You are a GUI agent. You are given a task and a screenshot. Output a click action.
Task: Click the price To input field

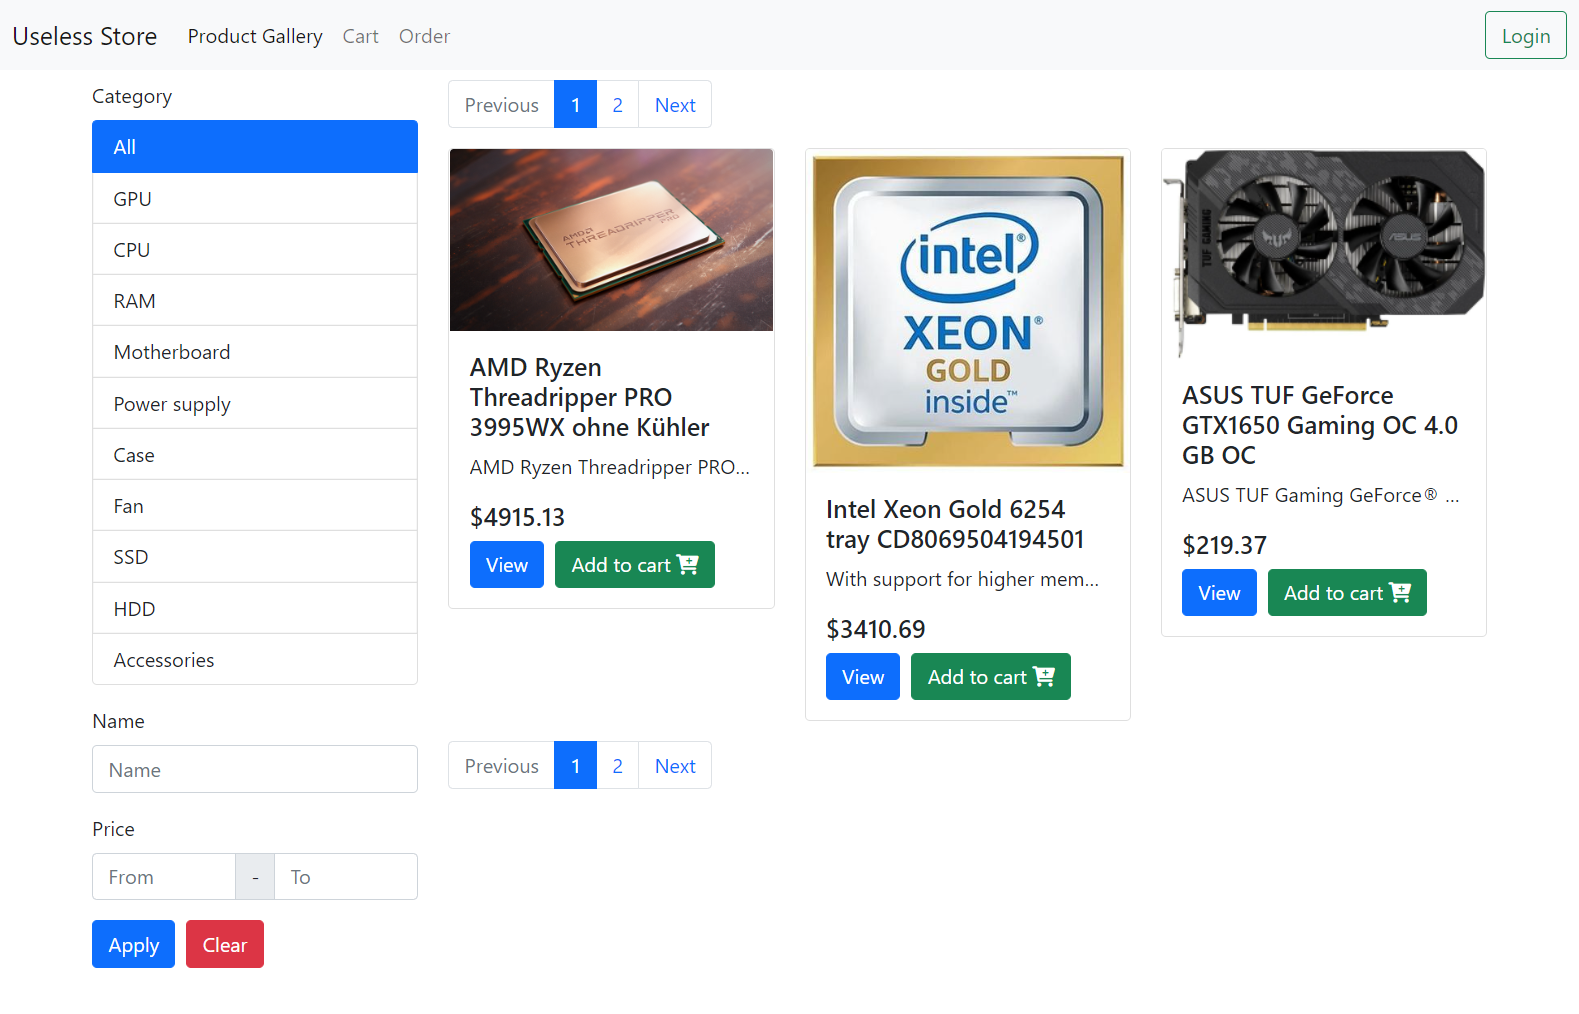pos(346,877)
